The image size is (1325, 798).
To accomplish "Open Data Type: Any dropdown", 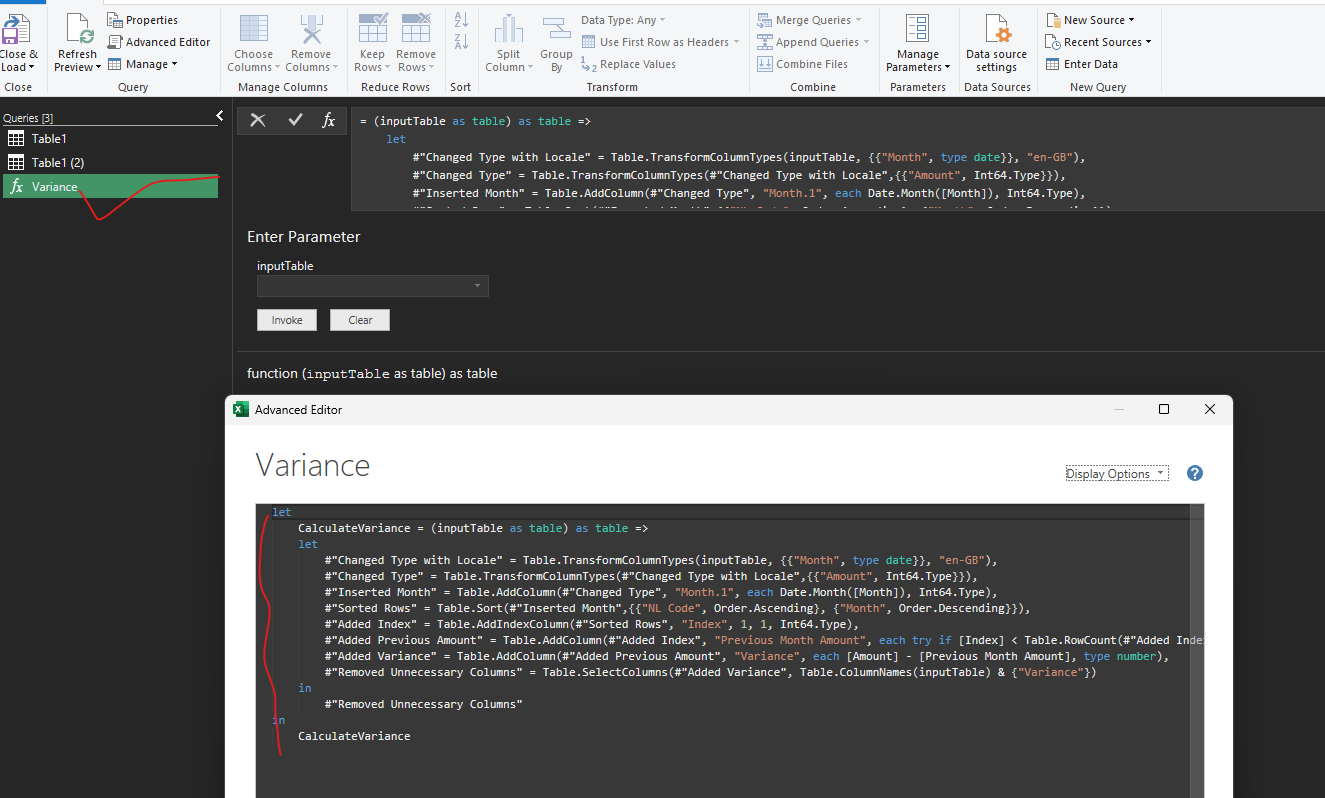I will click(x=623, y=20).
